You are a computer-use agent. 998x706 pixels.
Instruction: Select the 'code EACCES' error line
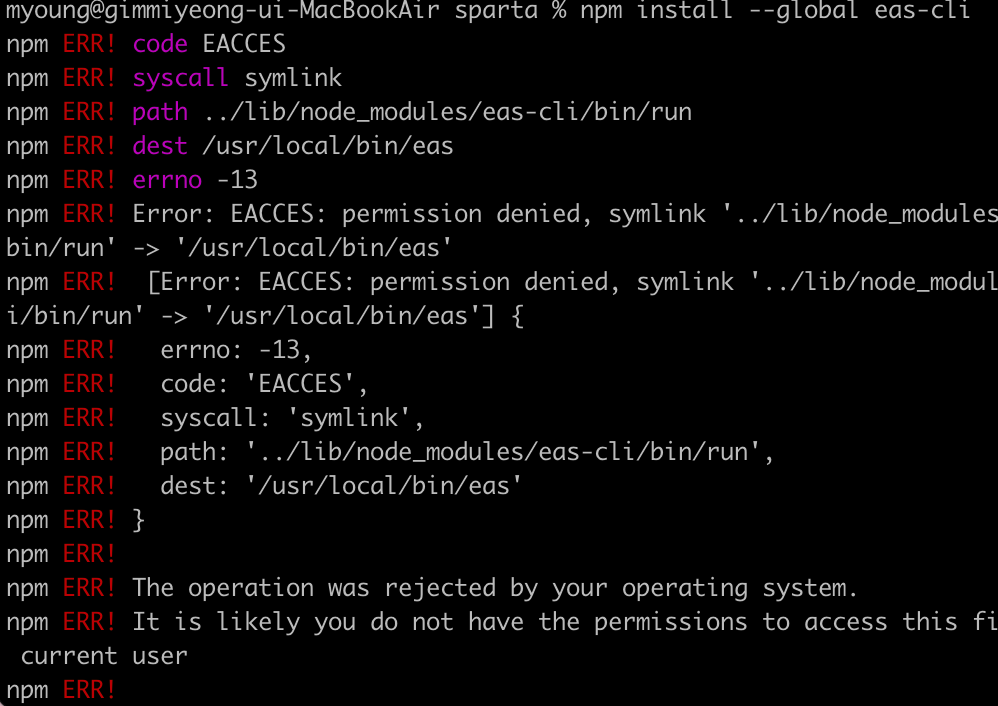point(146,44)
